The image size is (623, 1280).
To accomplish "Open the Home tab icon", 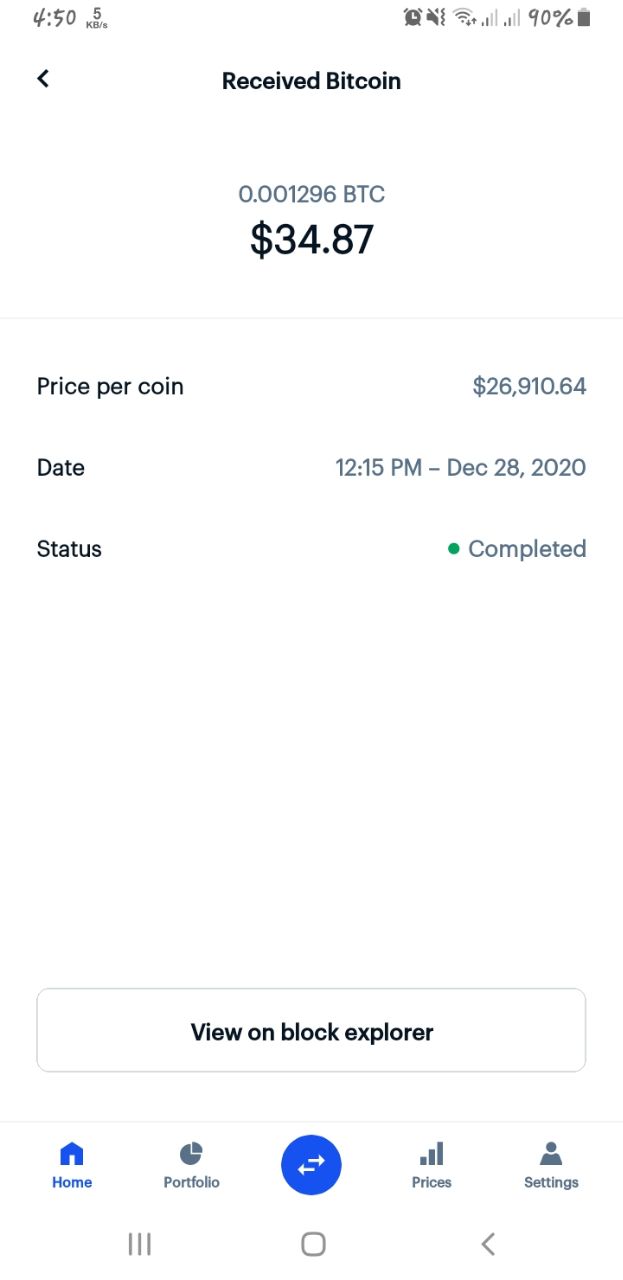I will (72, 1155).
